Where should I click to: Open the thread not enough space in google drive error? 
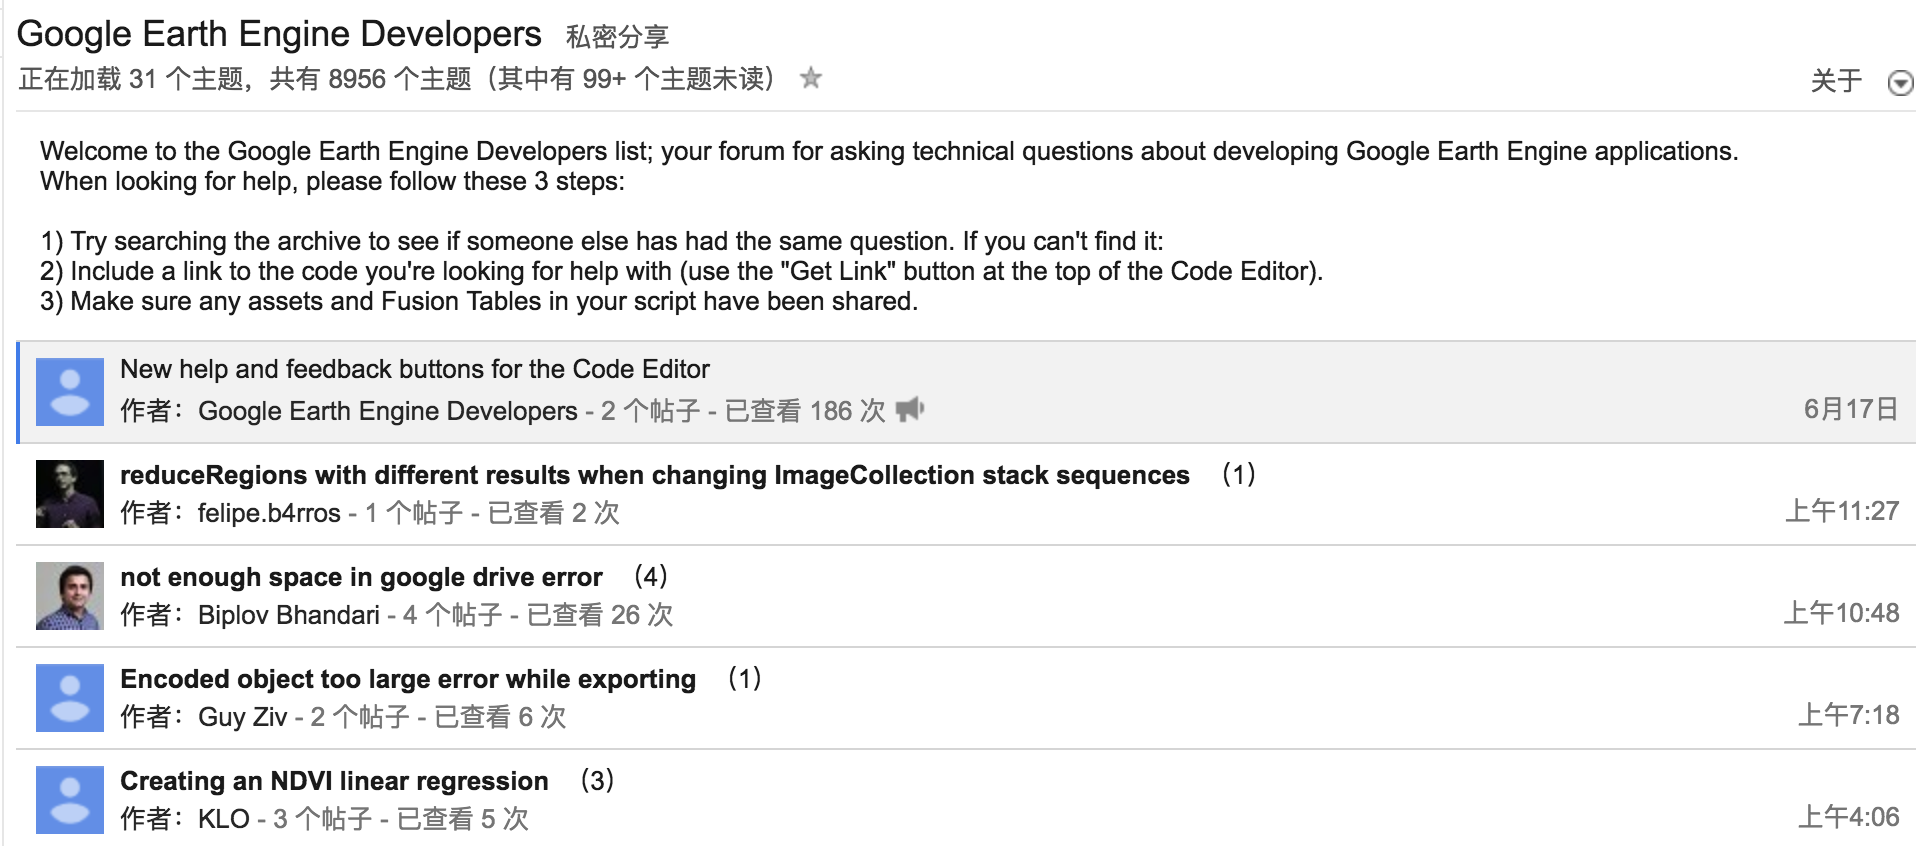360,577
